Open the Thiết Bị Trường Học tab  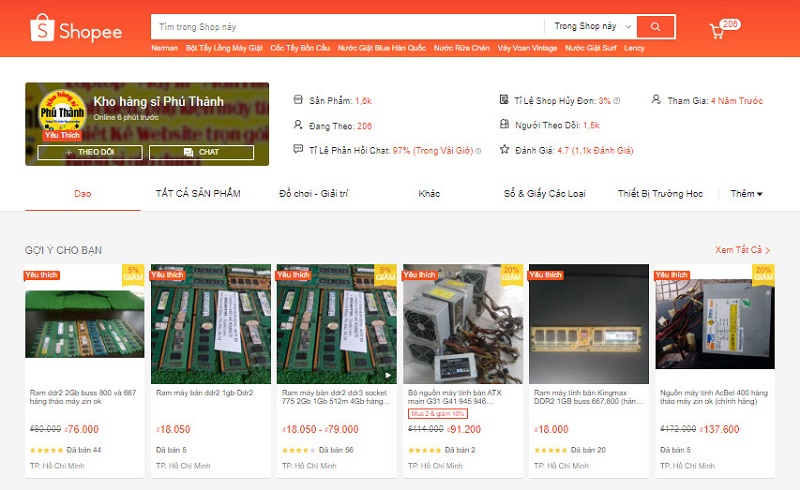[x=660, y=193]
